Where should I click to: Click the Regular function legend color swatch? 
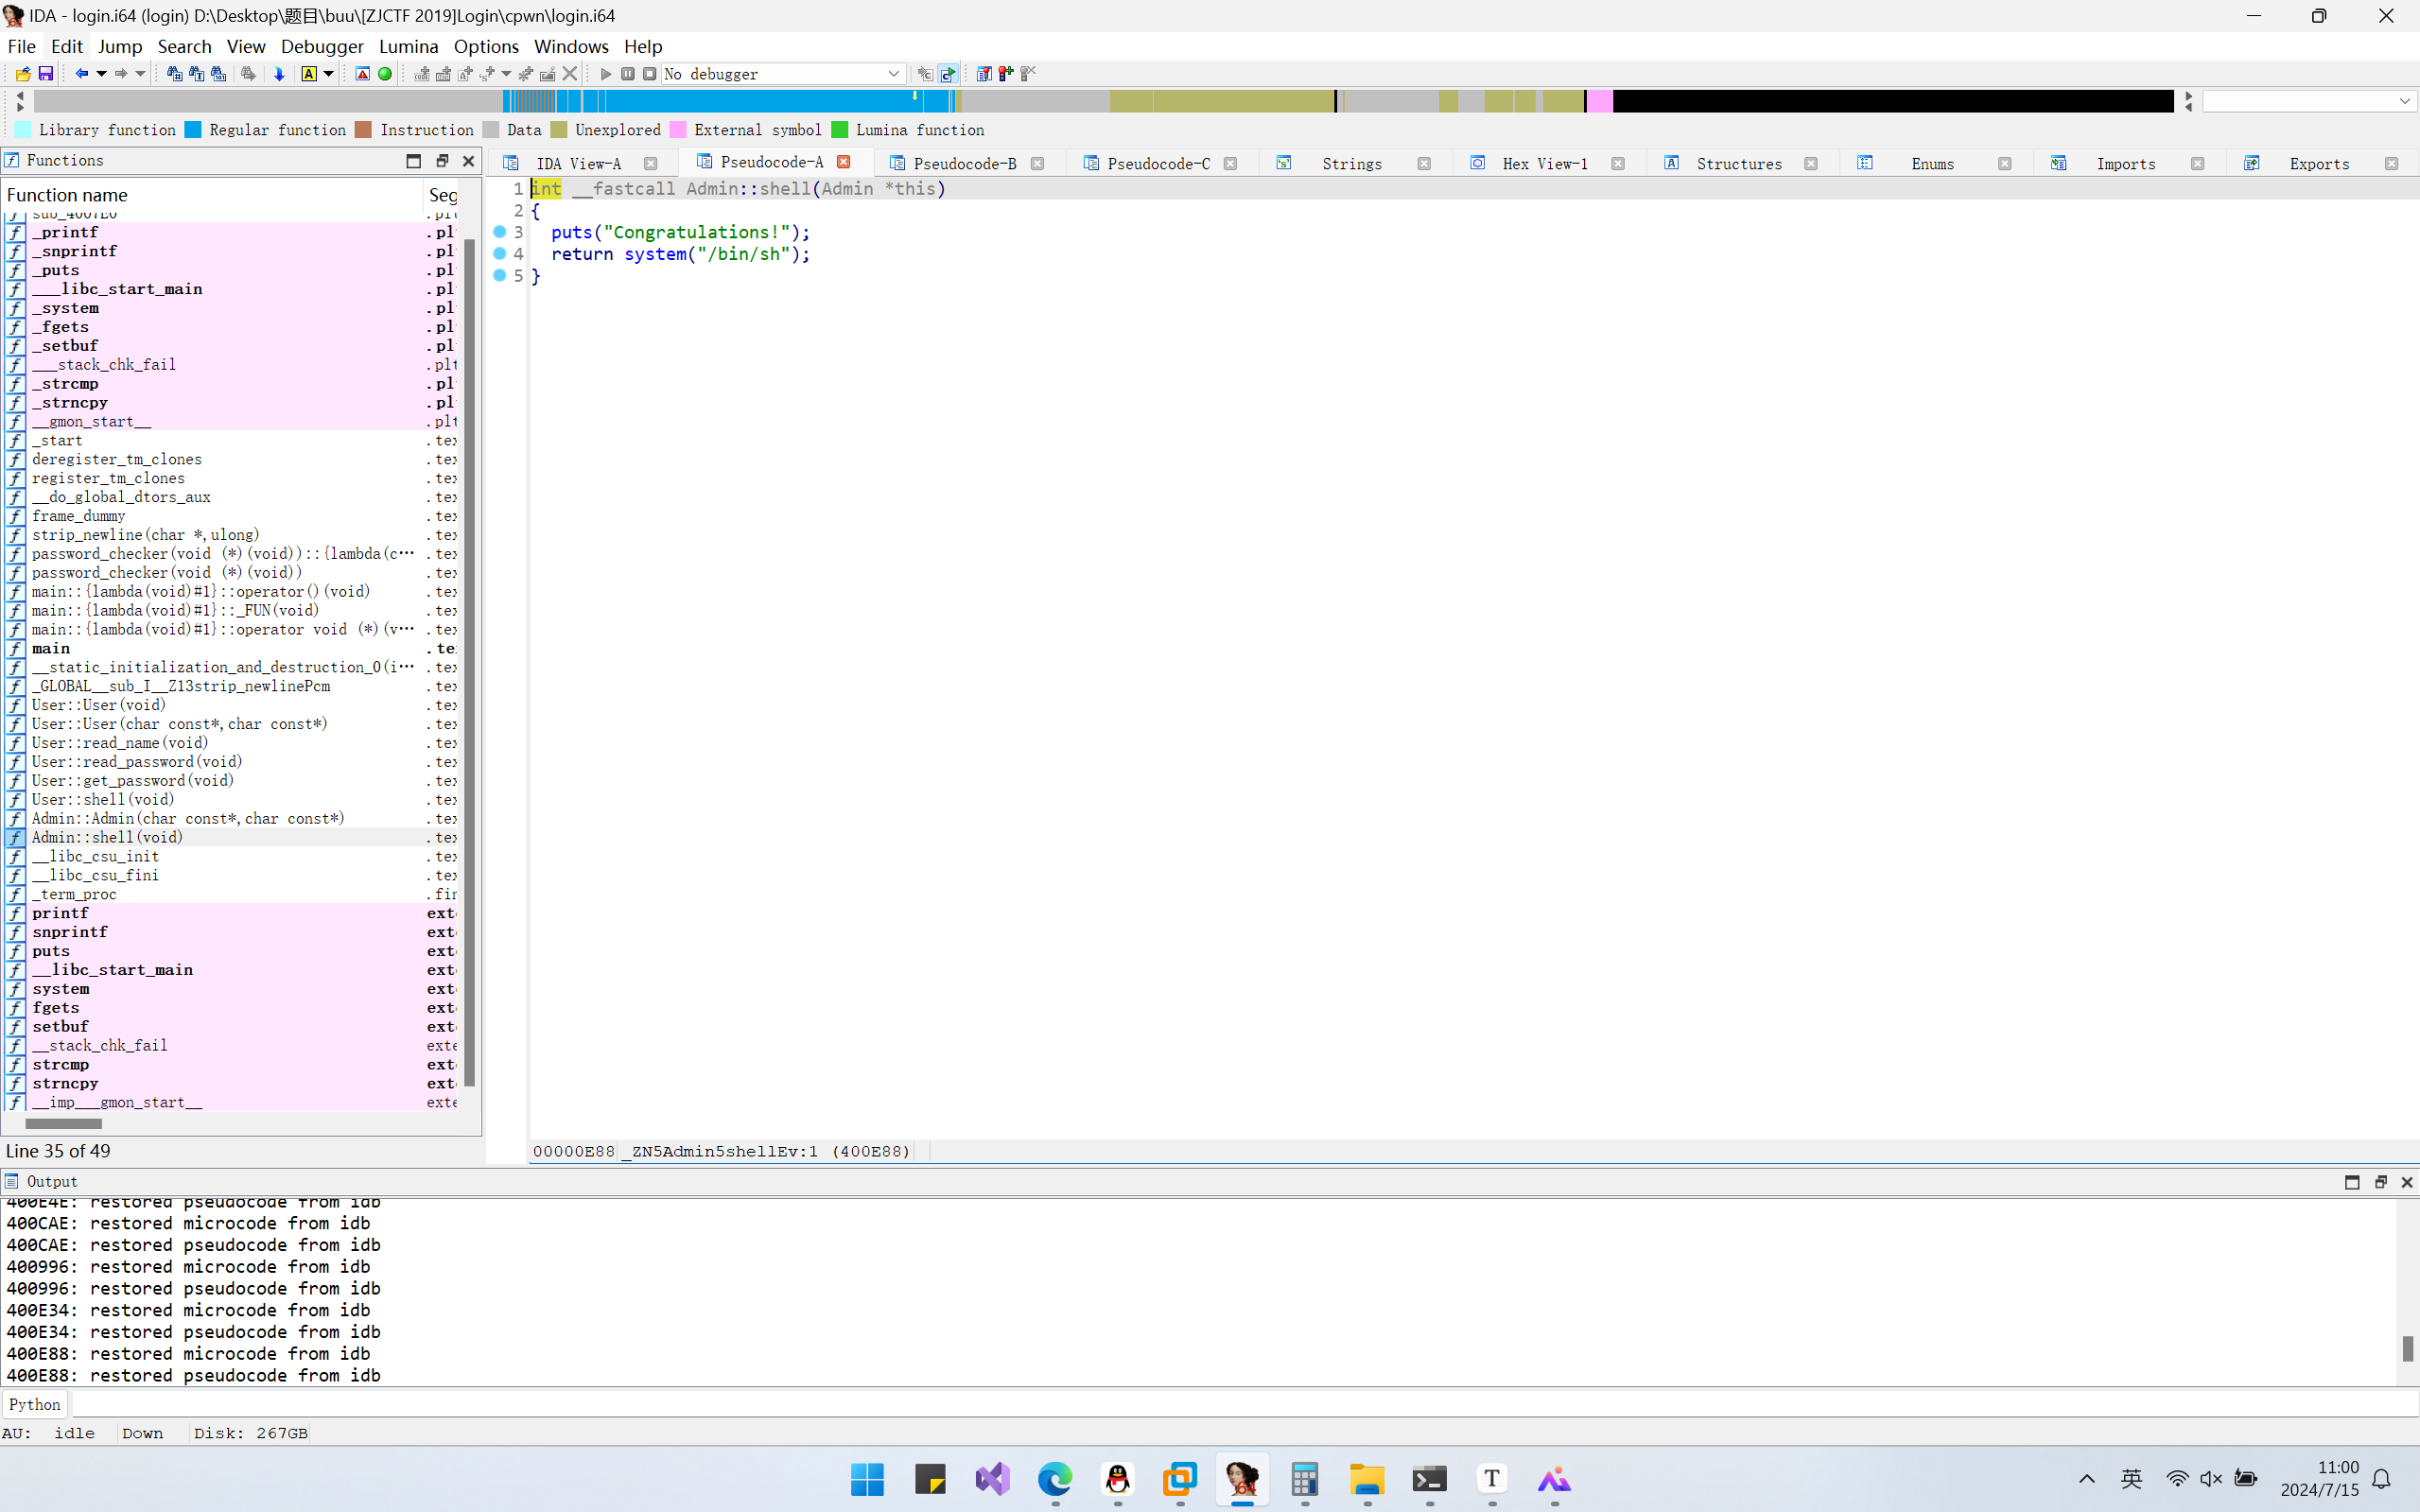click(193, 130)
